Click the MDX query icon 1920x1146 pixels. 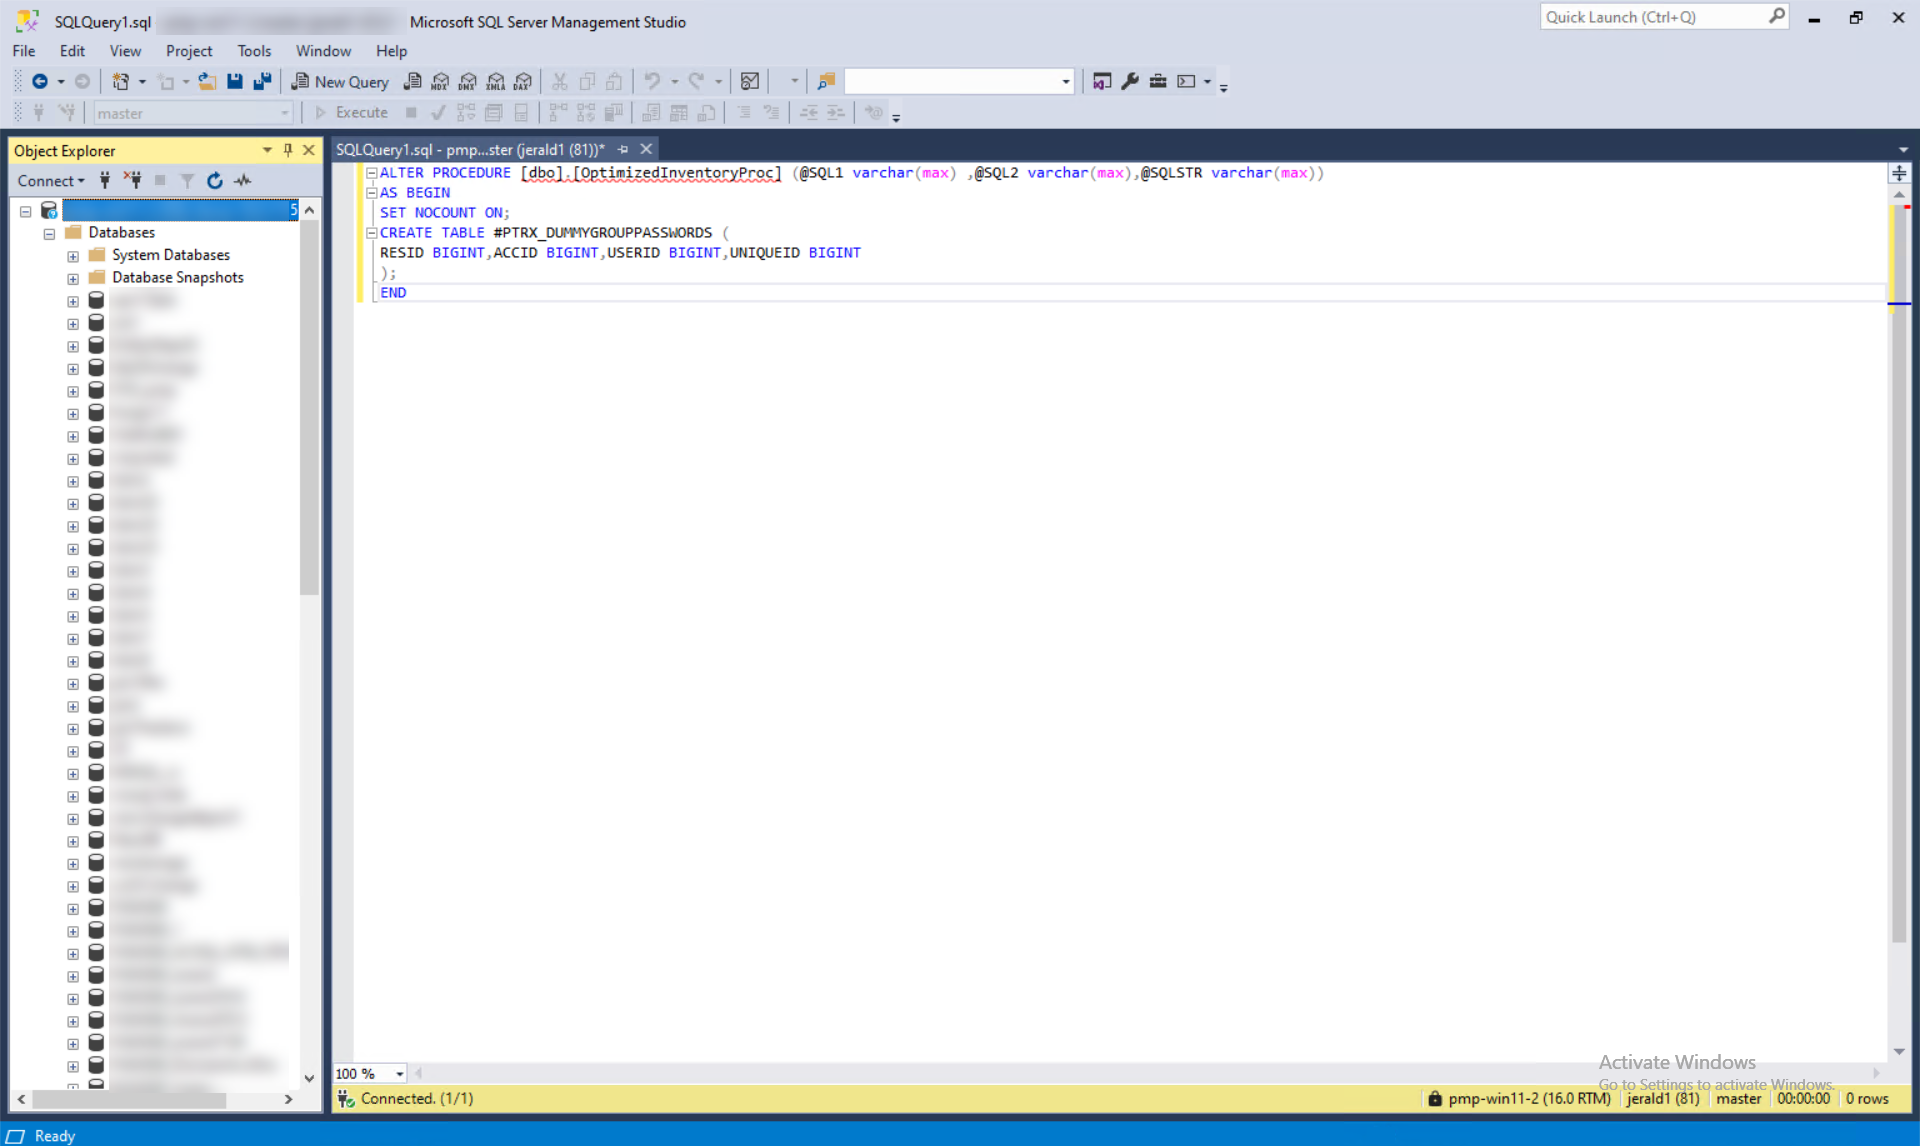pyautogui.click(x=440, y=82)
